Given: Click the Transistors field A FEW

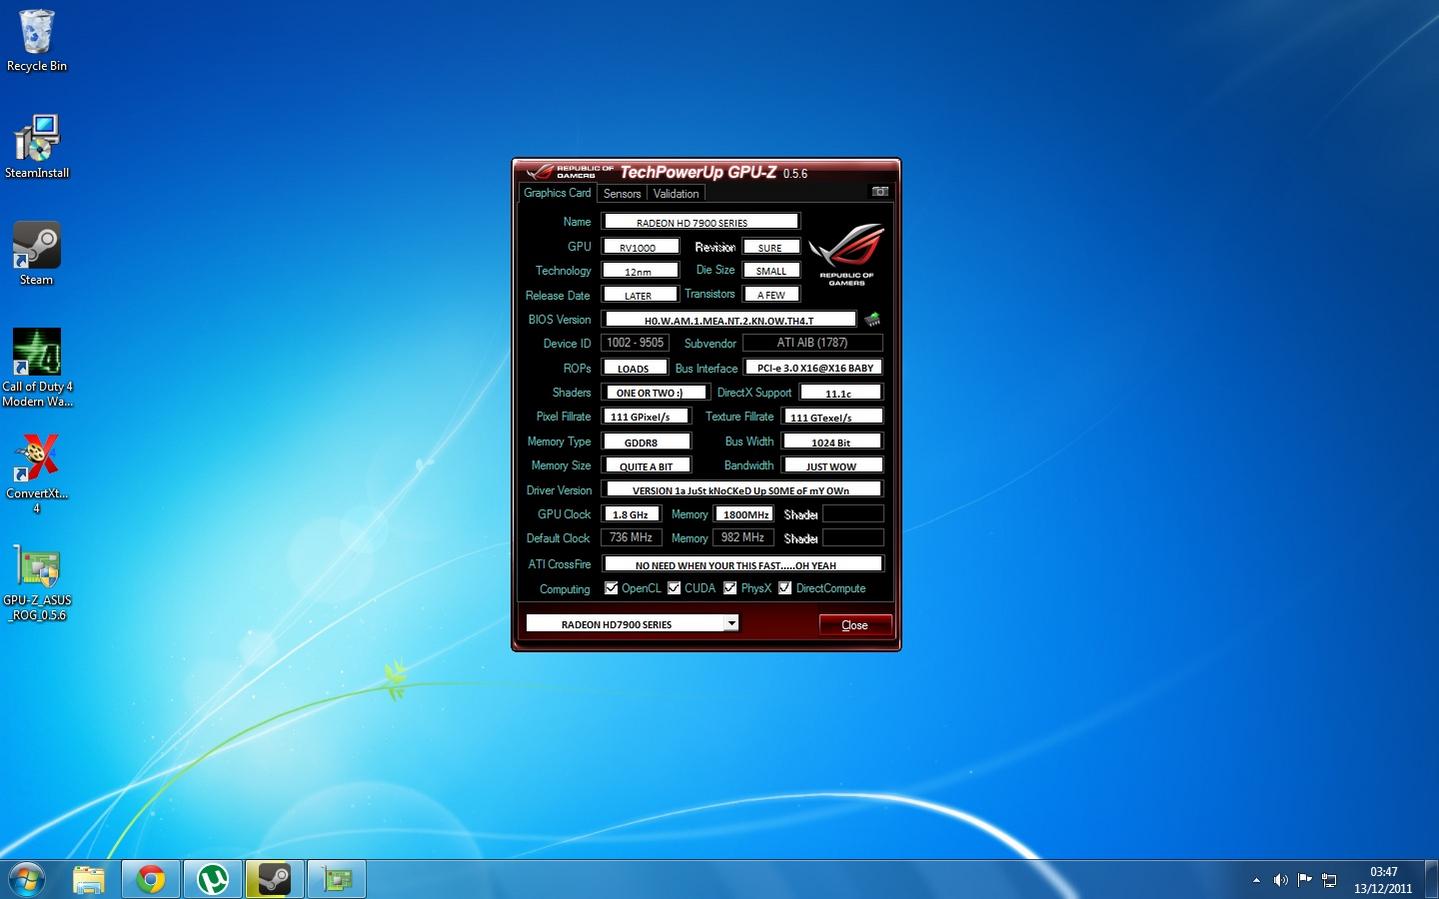Looking at the screenshot, I should click(x=771, y=295).
